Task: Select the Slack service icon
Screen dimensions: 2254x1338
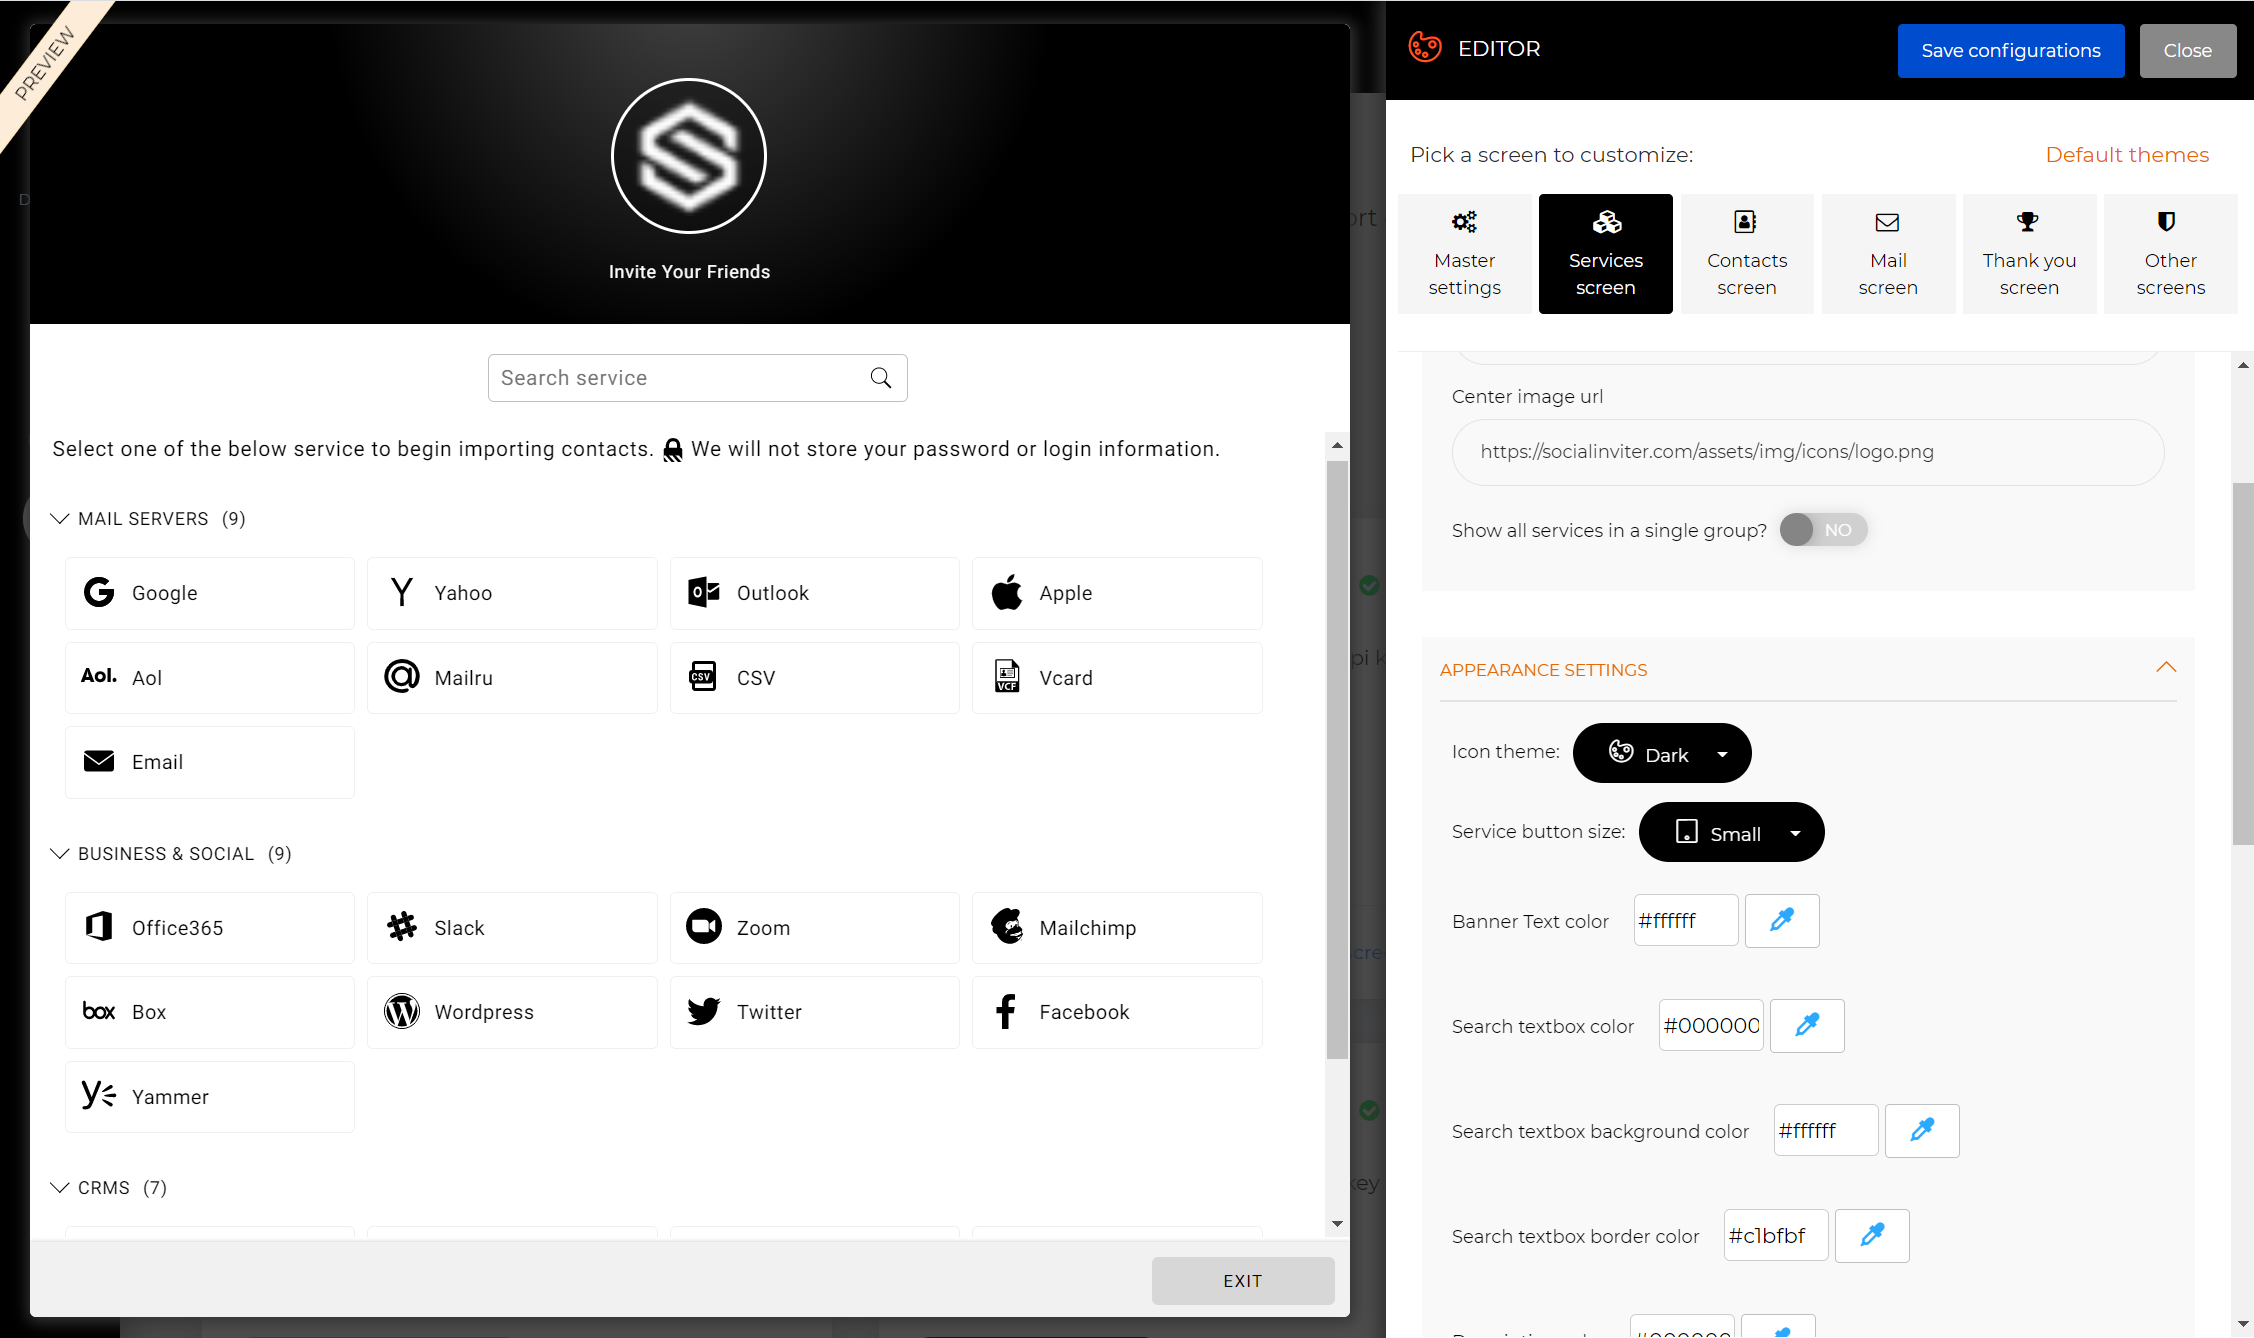Action: coord(402,927)
